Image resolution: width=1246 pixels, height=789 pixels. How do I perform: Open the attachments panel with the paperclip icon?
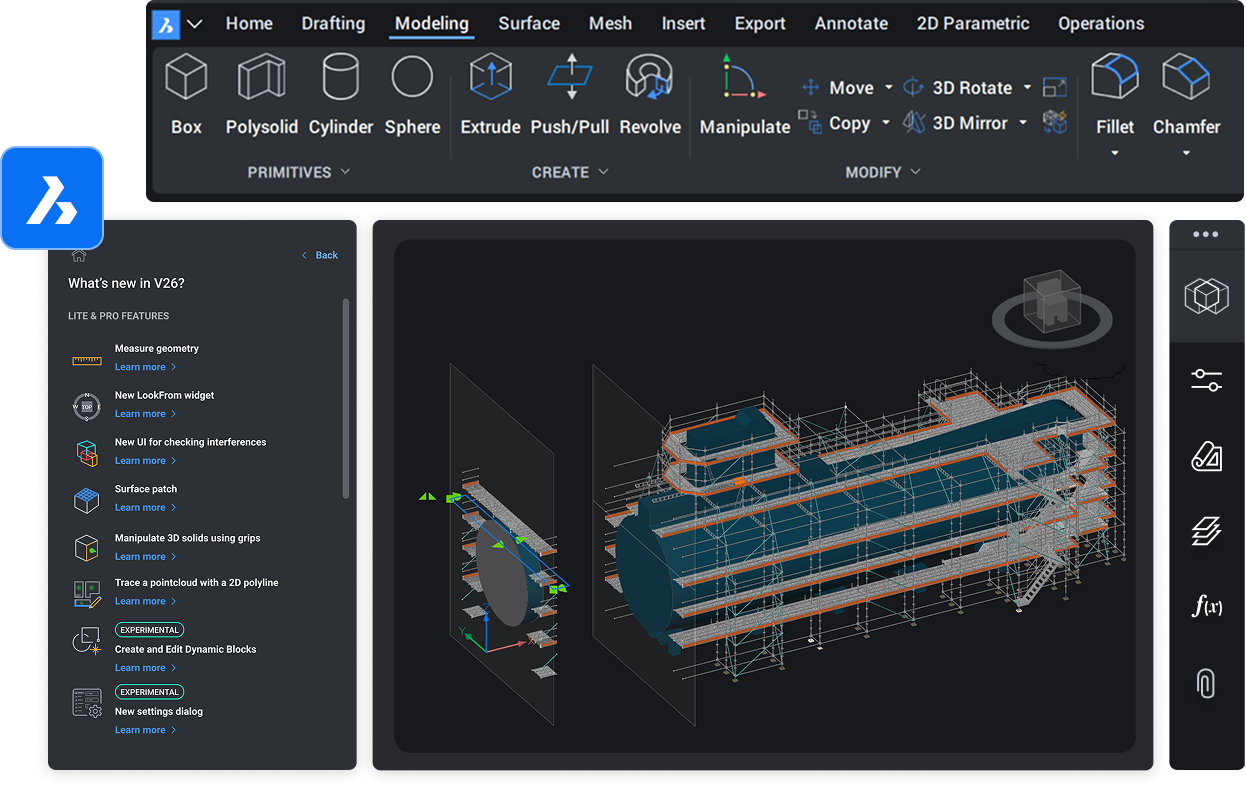coord(1206,683)
